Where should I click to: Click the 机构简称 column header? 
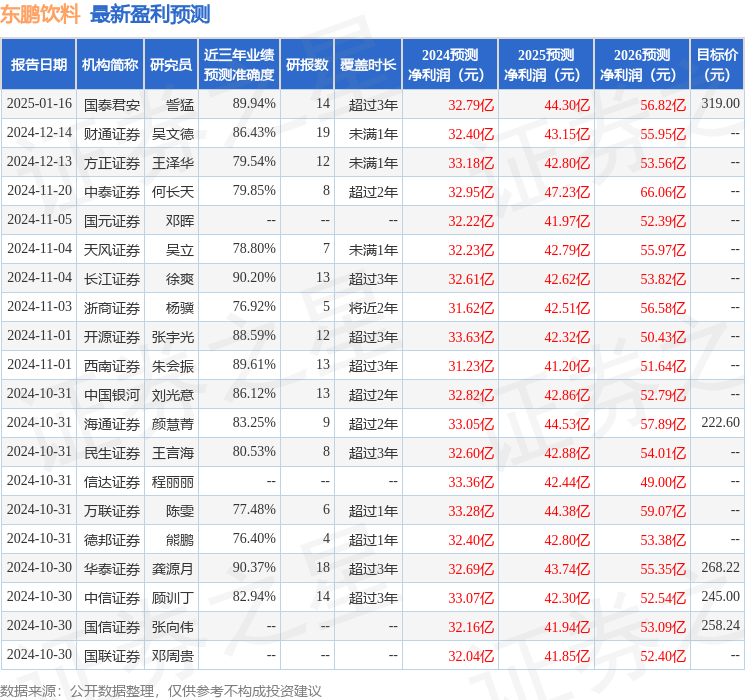[x=110, y=65]
